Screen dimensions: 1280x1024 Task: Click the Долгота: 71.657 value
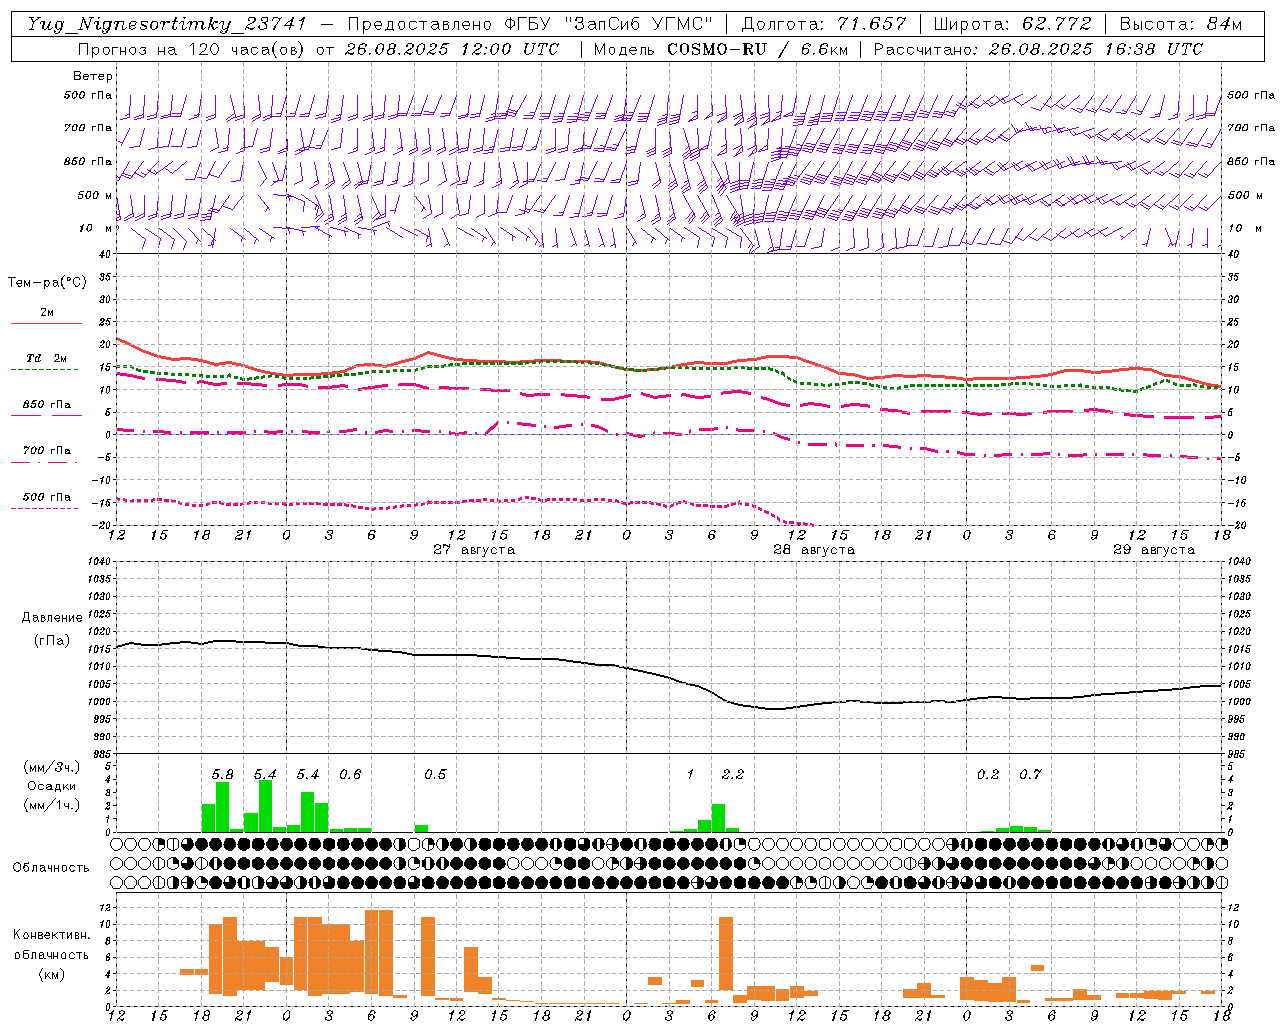click(x=824, y=24)
